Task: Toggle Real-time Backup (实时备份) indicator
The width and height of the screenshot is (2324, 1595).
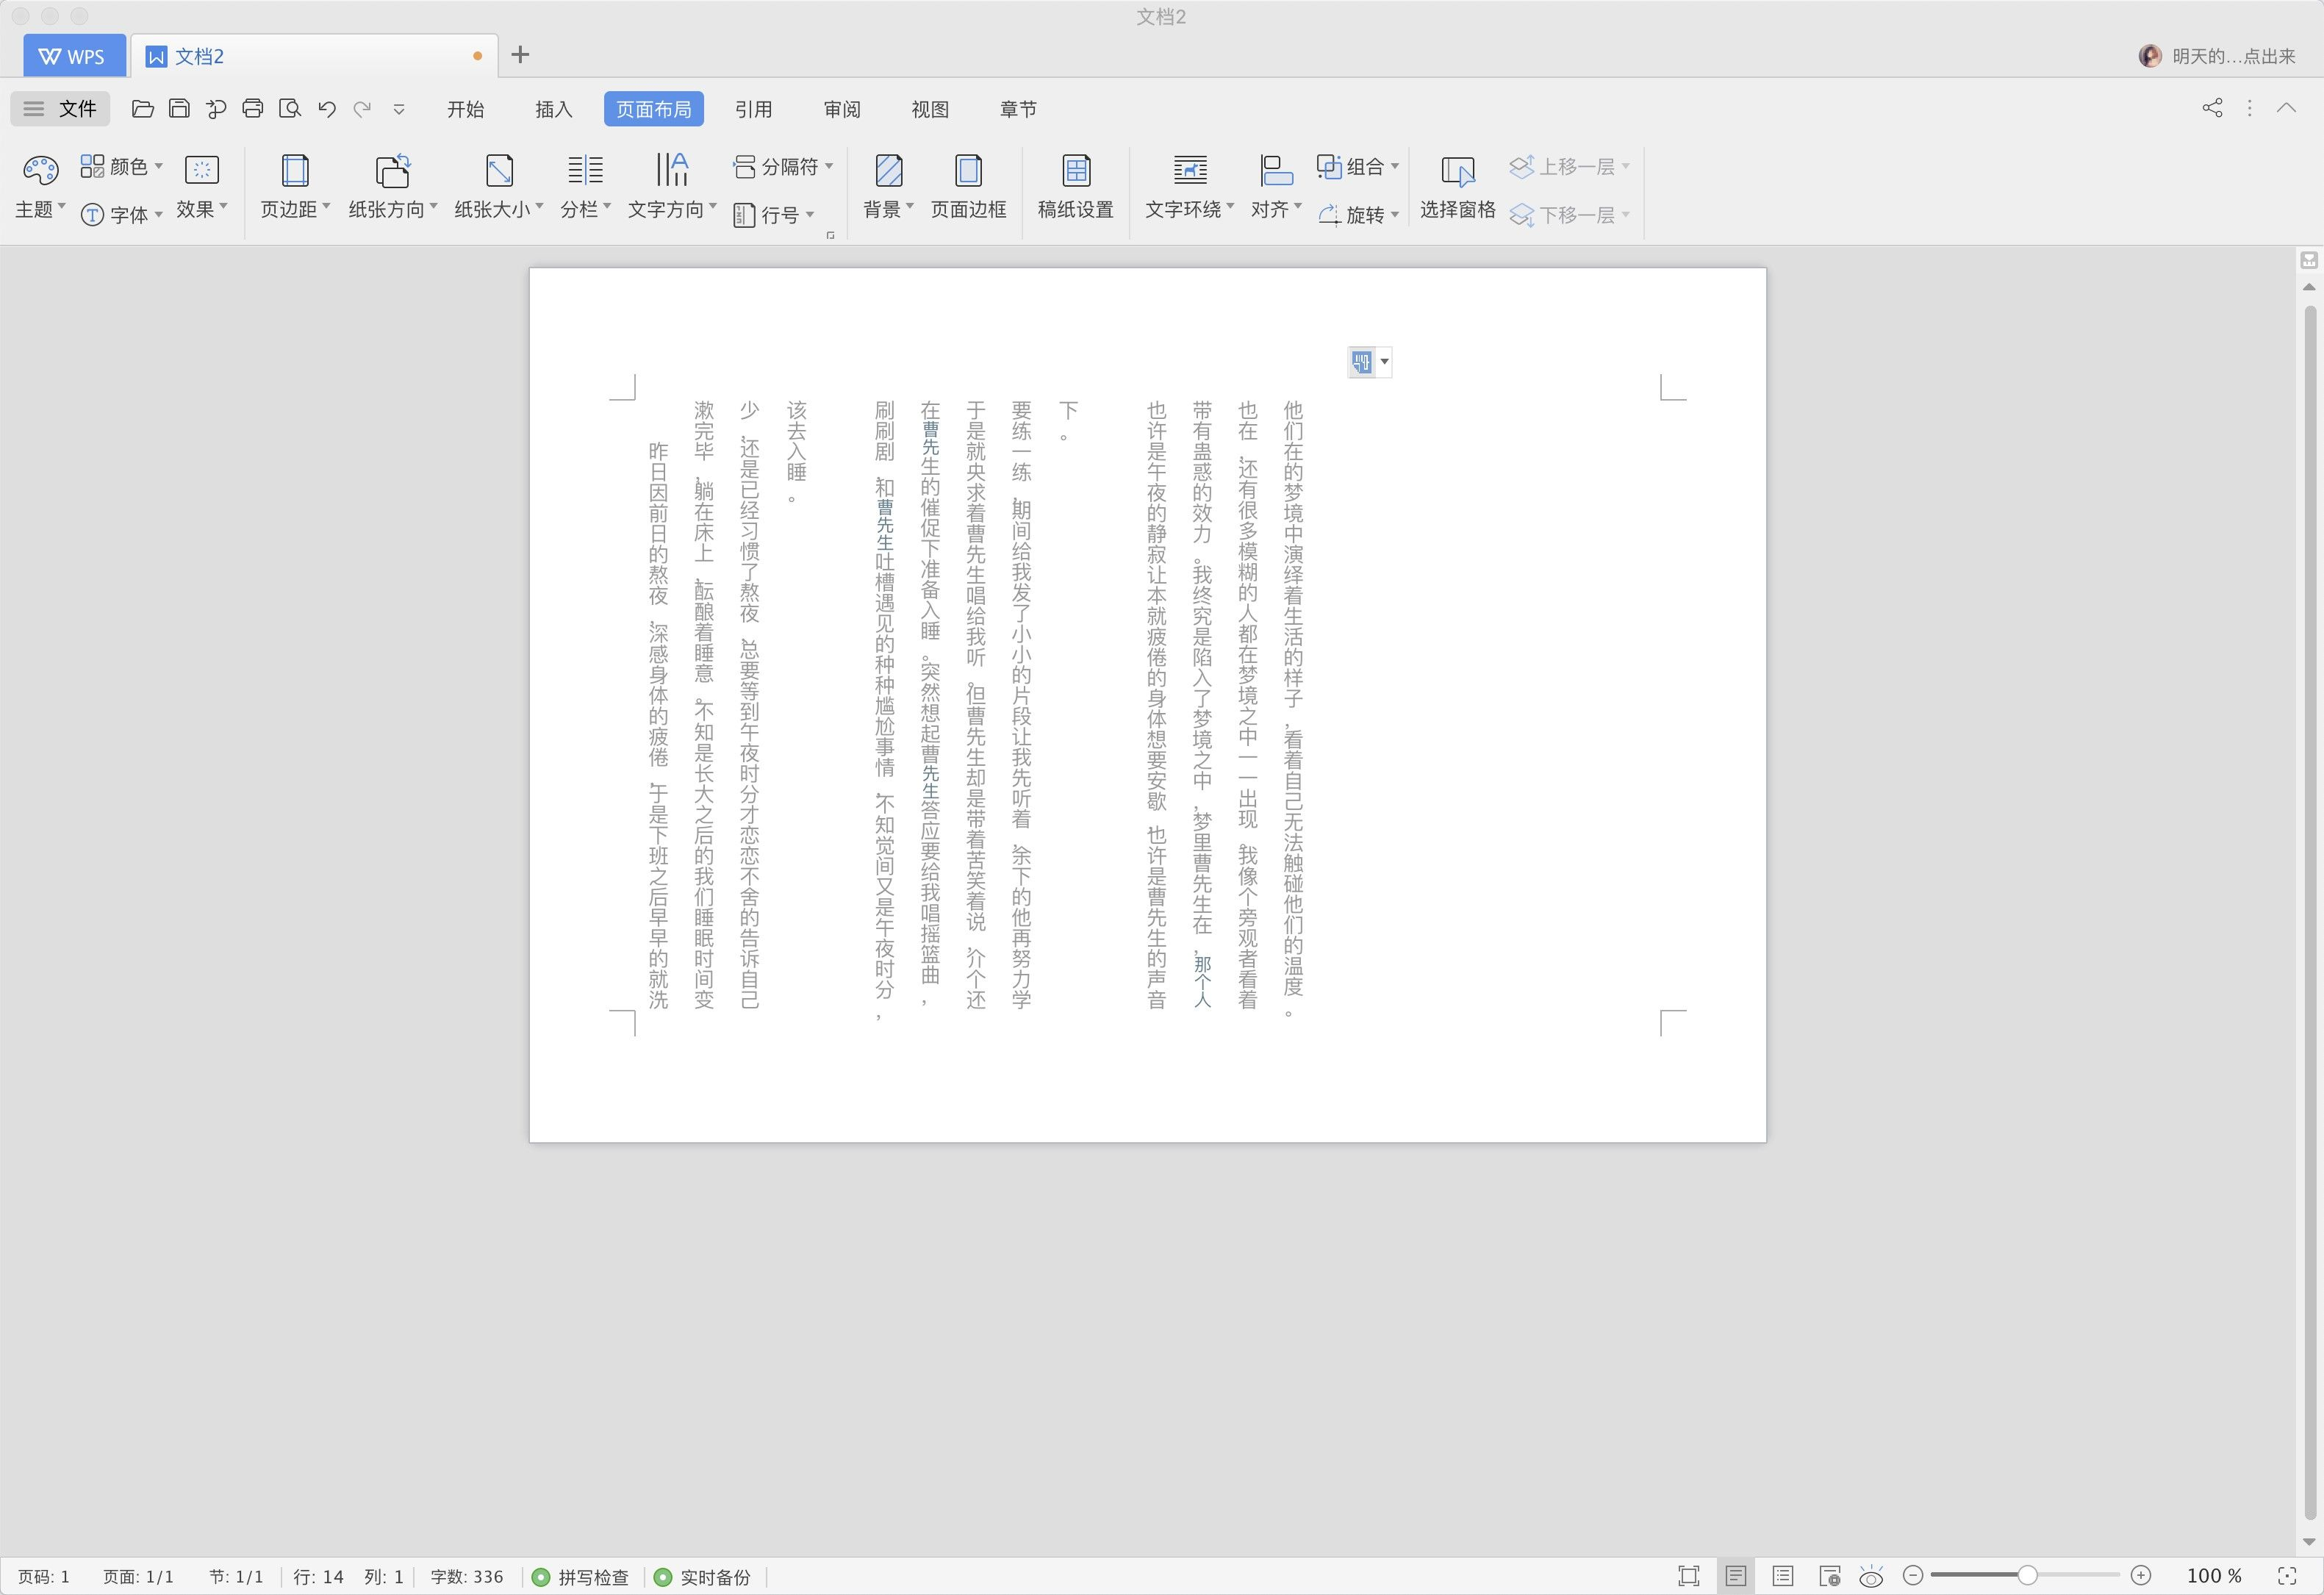Action: click(703, 1577)
